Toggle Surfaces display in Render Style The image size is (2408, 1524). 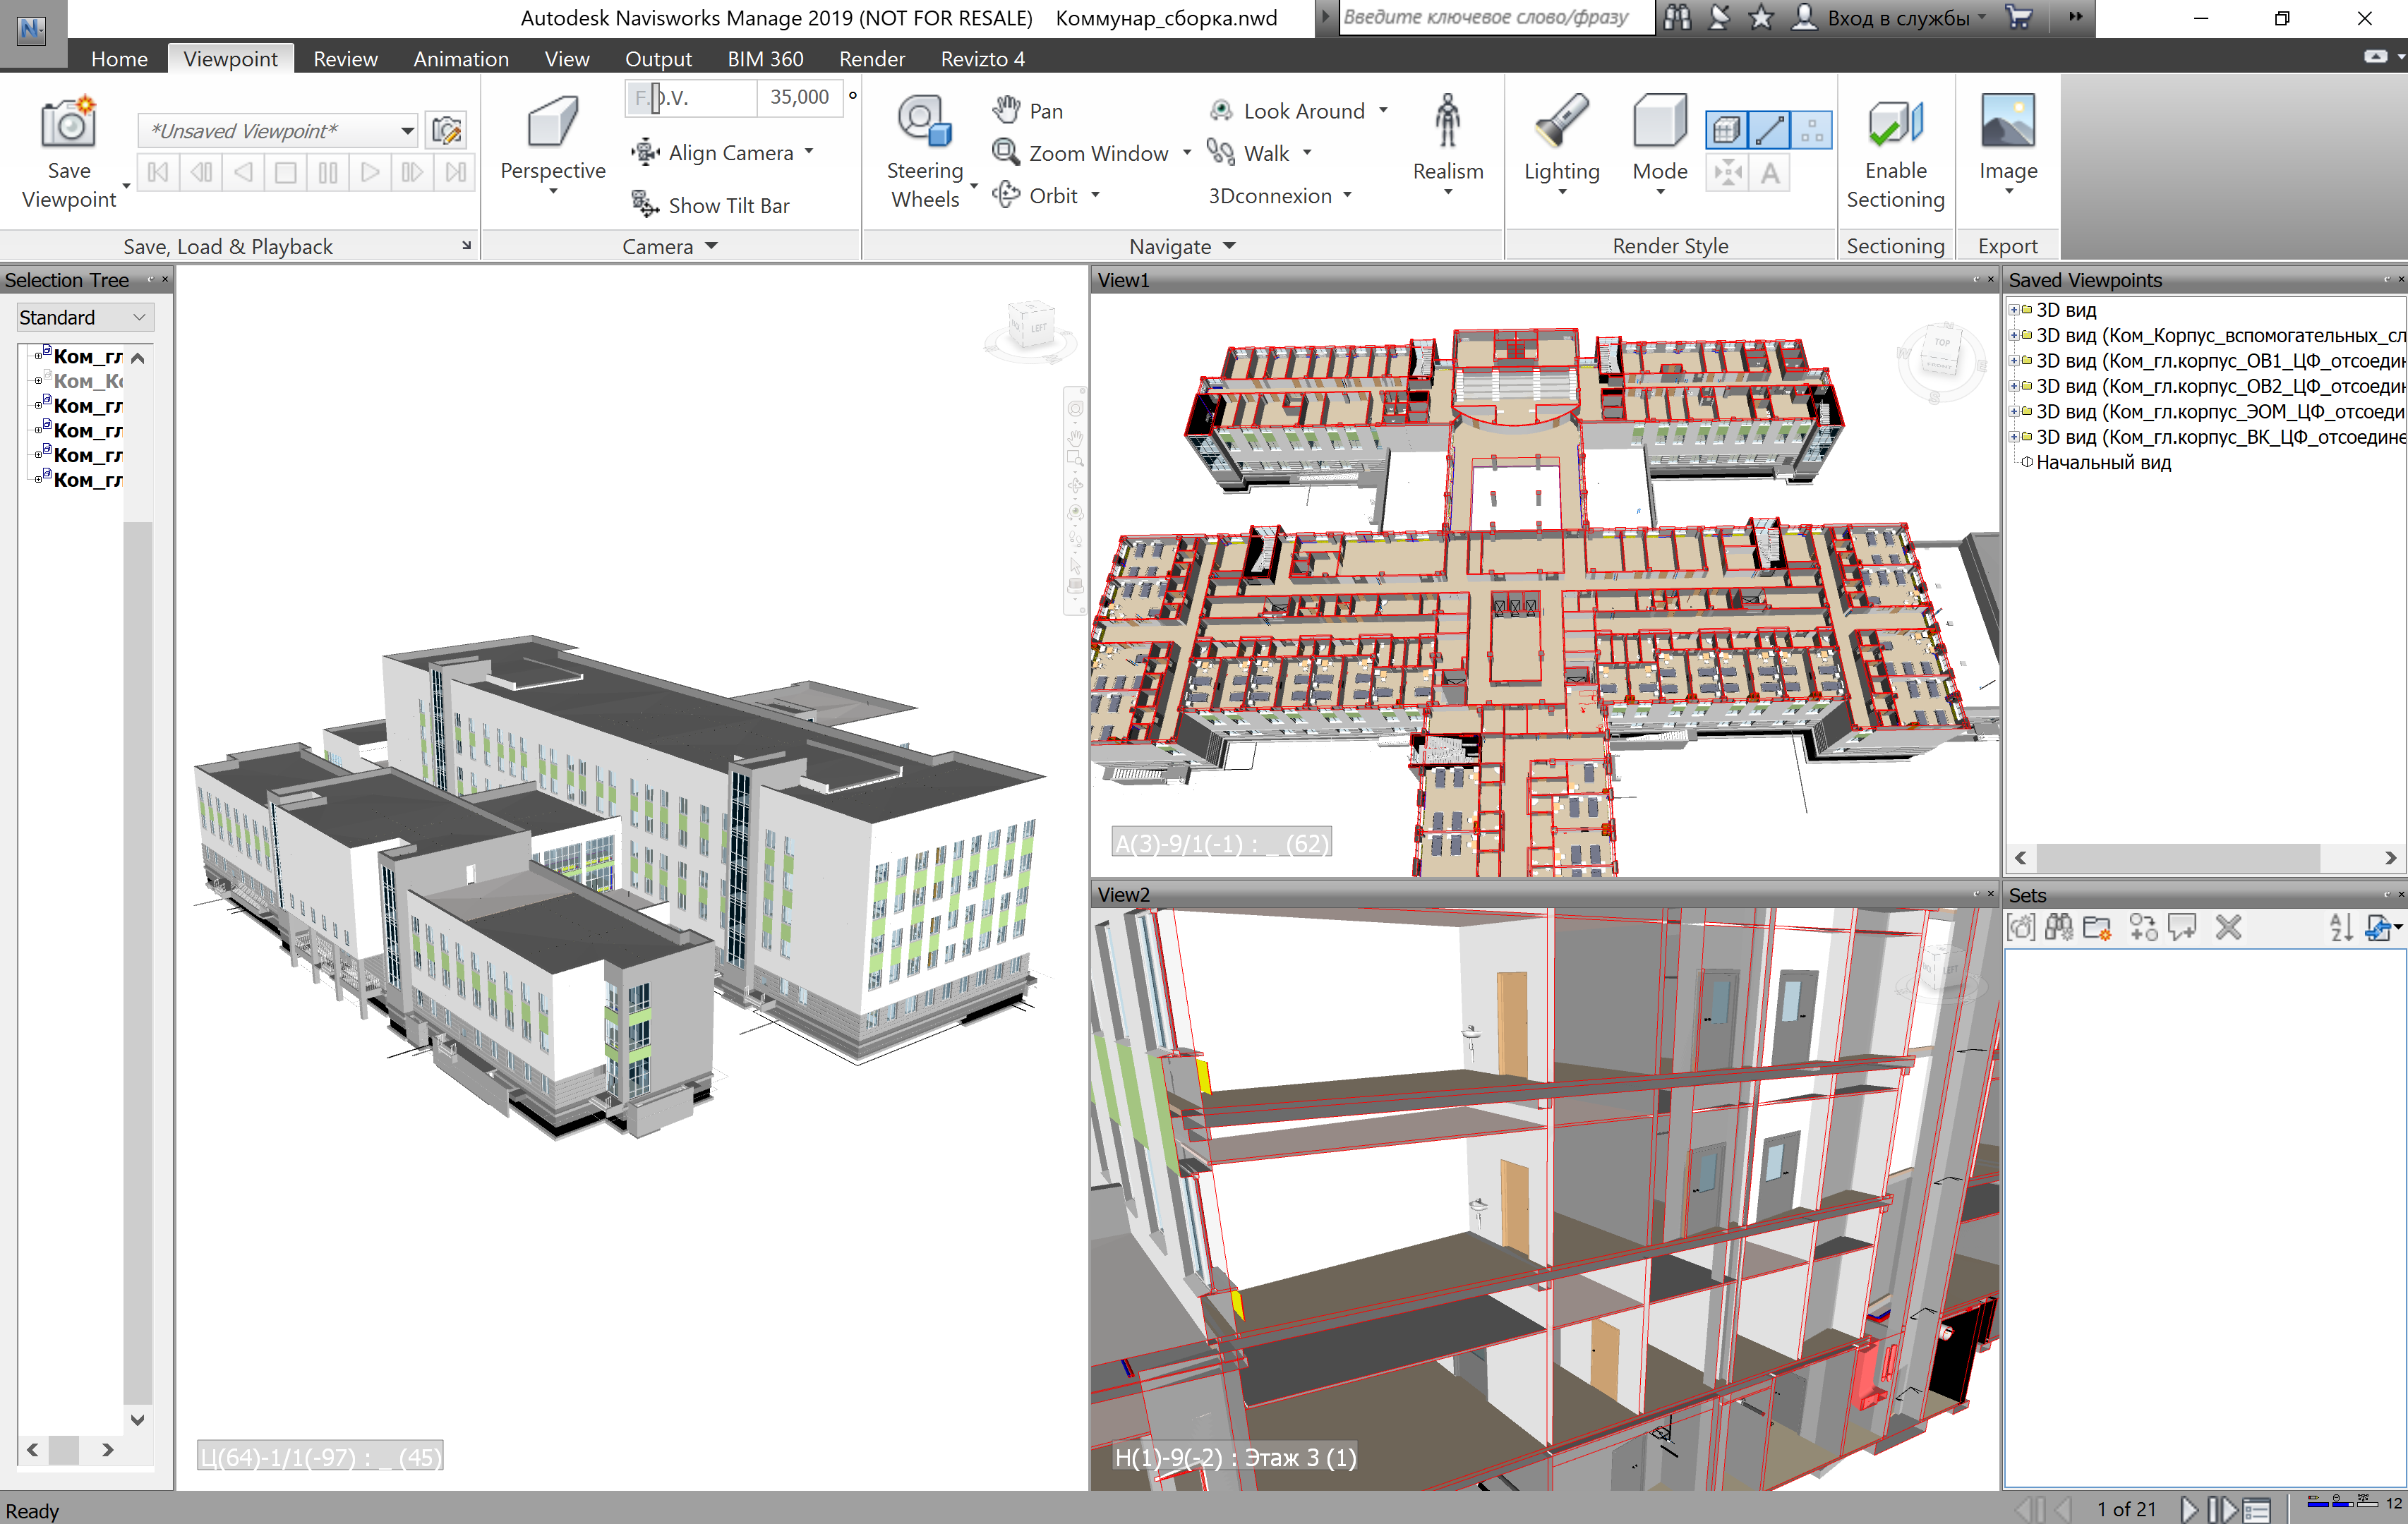point(1726,130)
